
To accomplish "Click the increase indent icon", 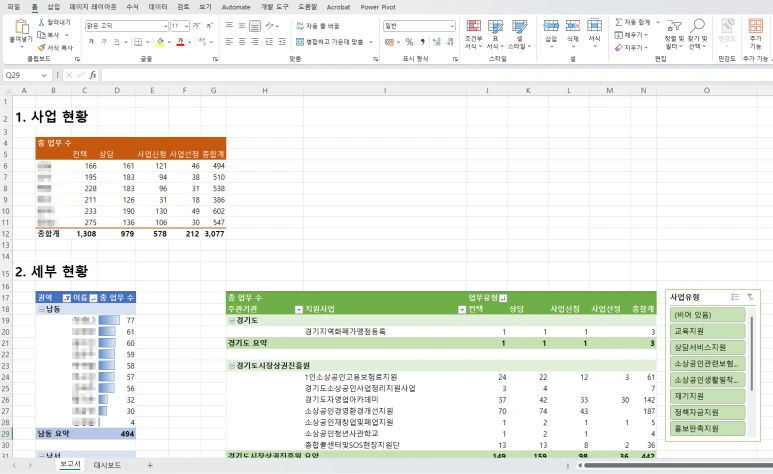I will point(282,42).
